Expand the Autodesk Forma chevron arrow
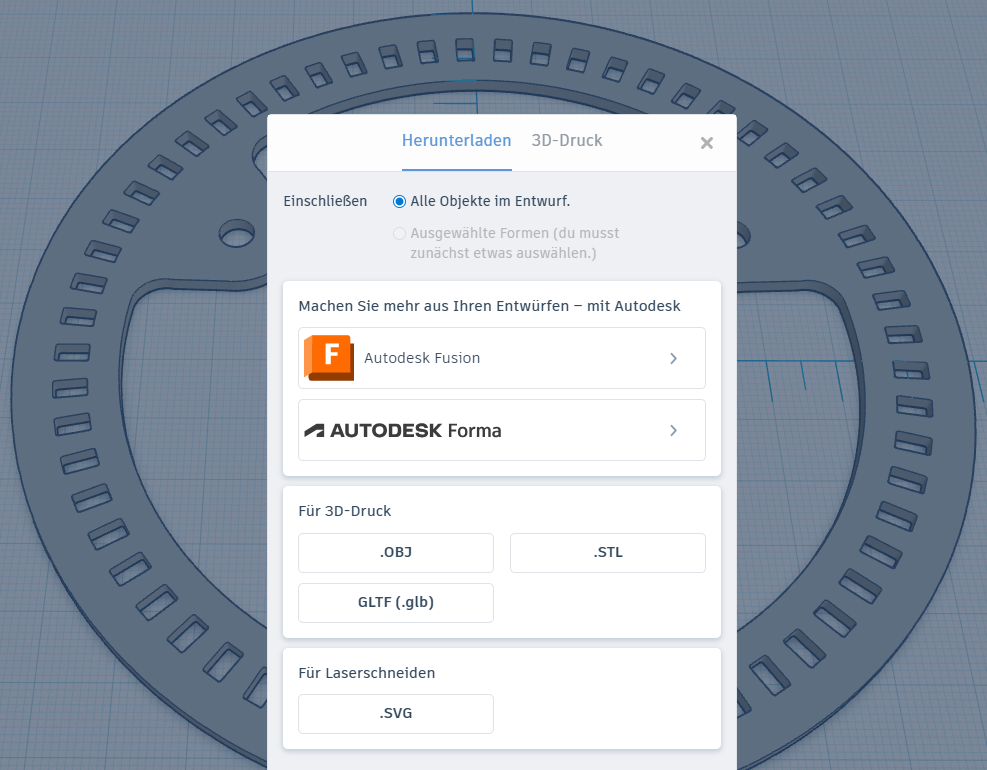Viewport: 987px width, 770px height. point(674,430)
